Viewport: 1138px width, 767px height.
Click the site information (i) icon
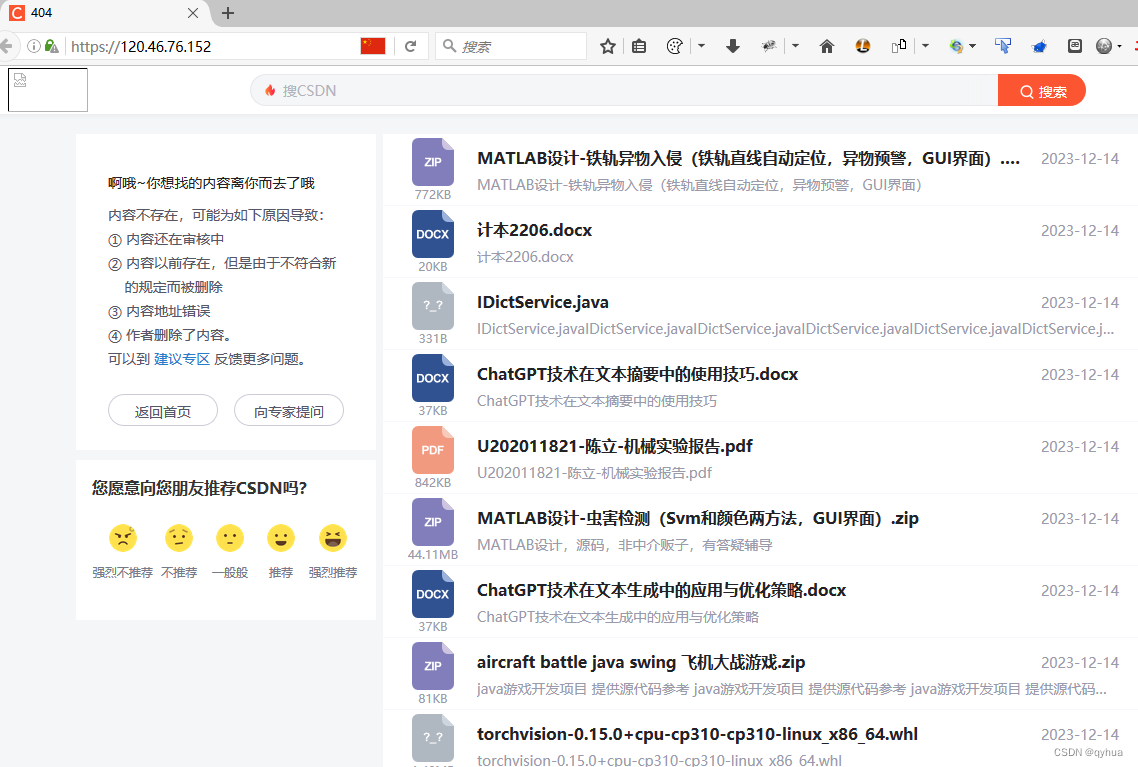[x=33, y=46]
